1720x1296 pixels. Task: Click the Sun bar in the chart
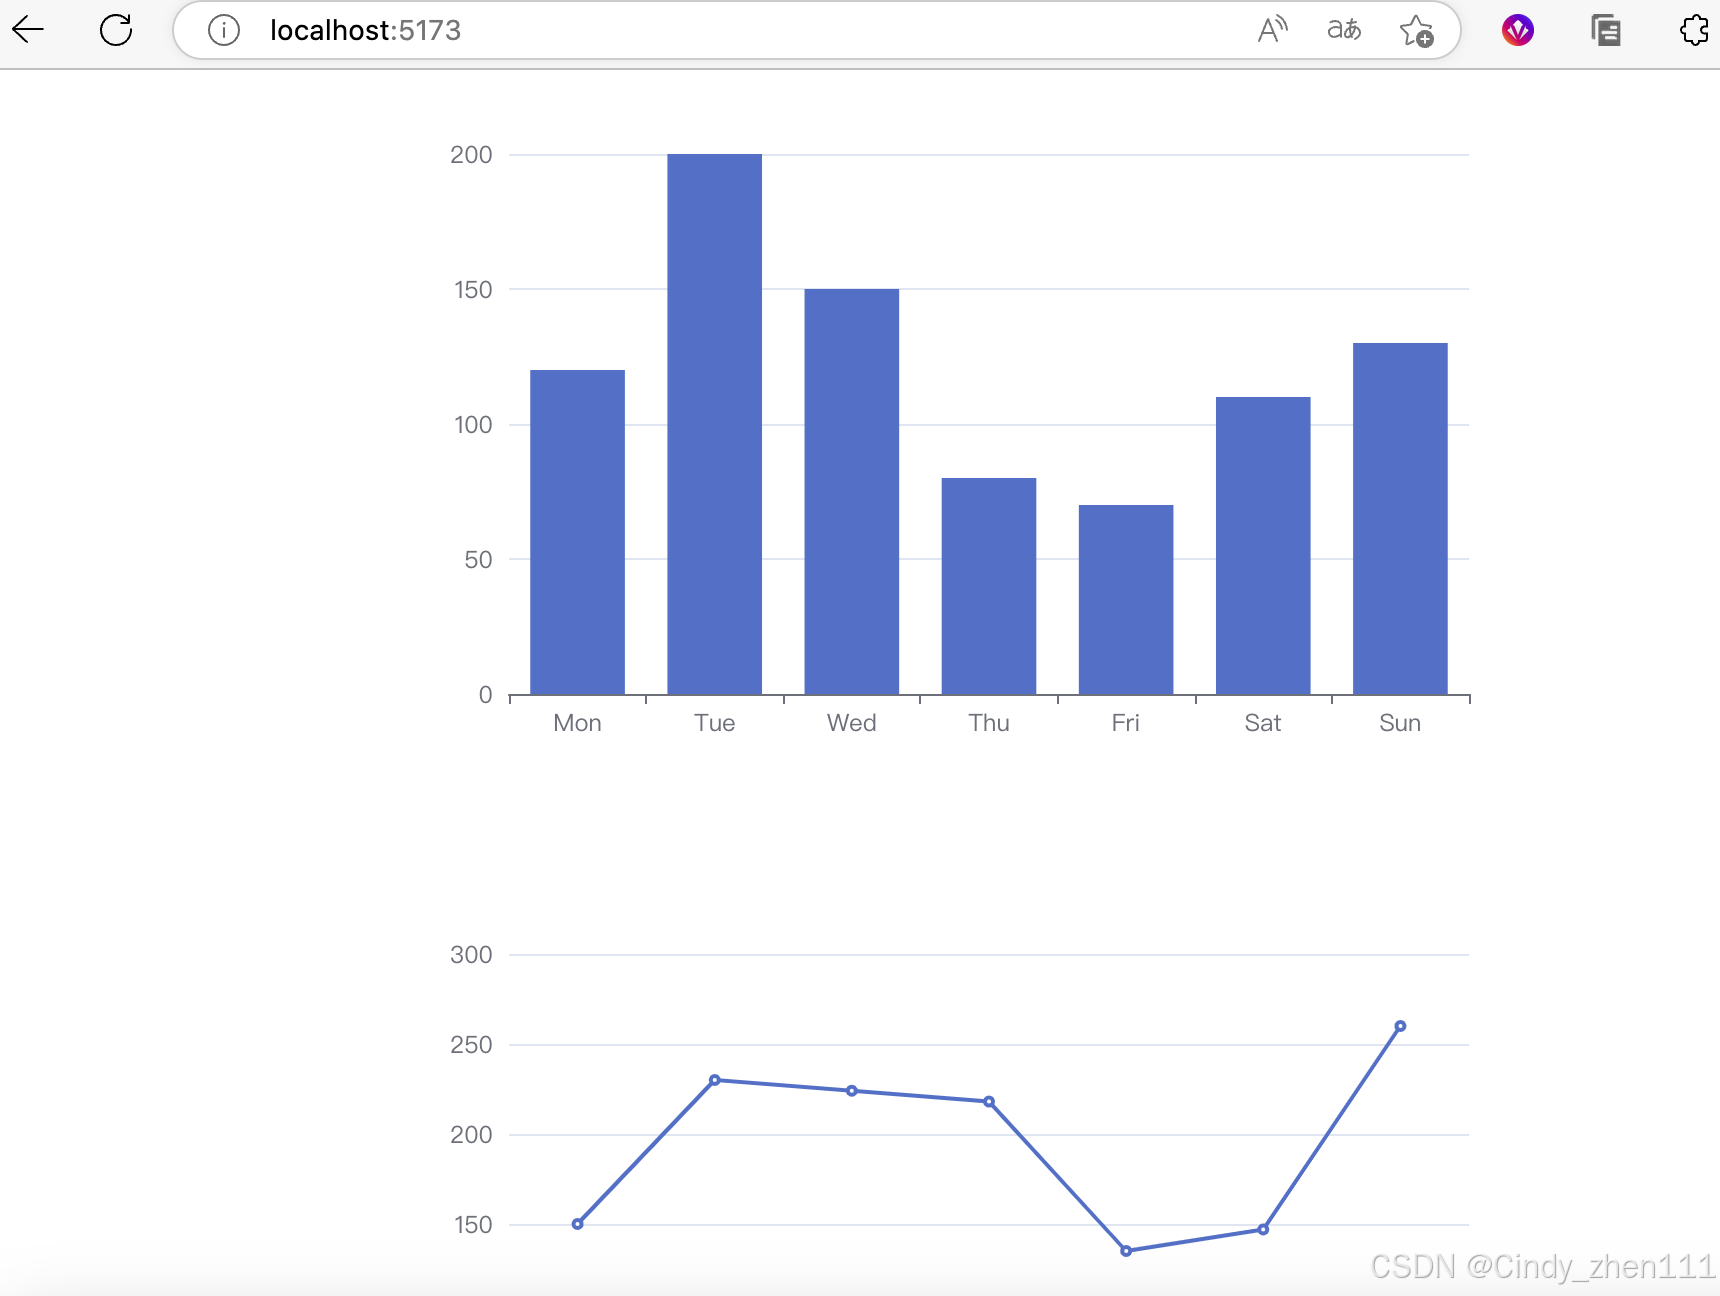click(1399, 520)
